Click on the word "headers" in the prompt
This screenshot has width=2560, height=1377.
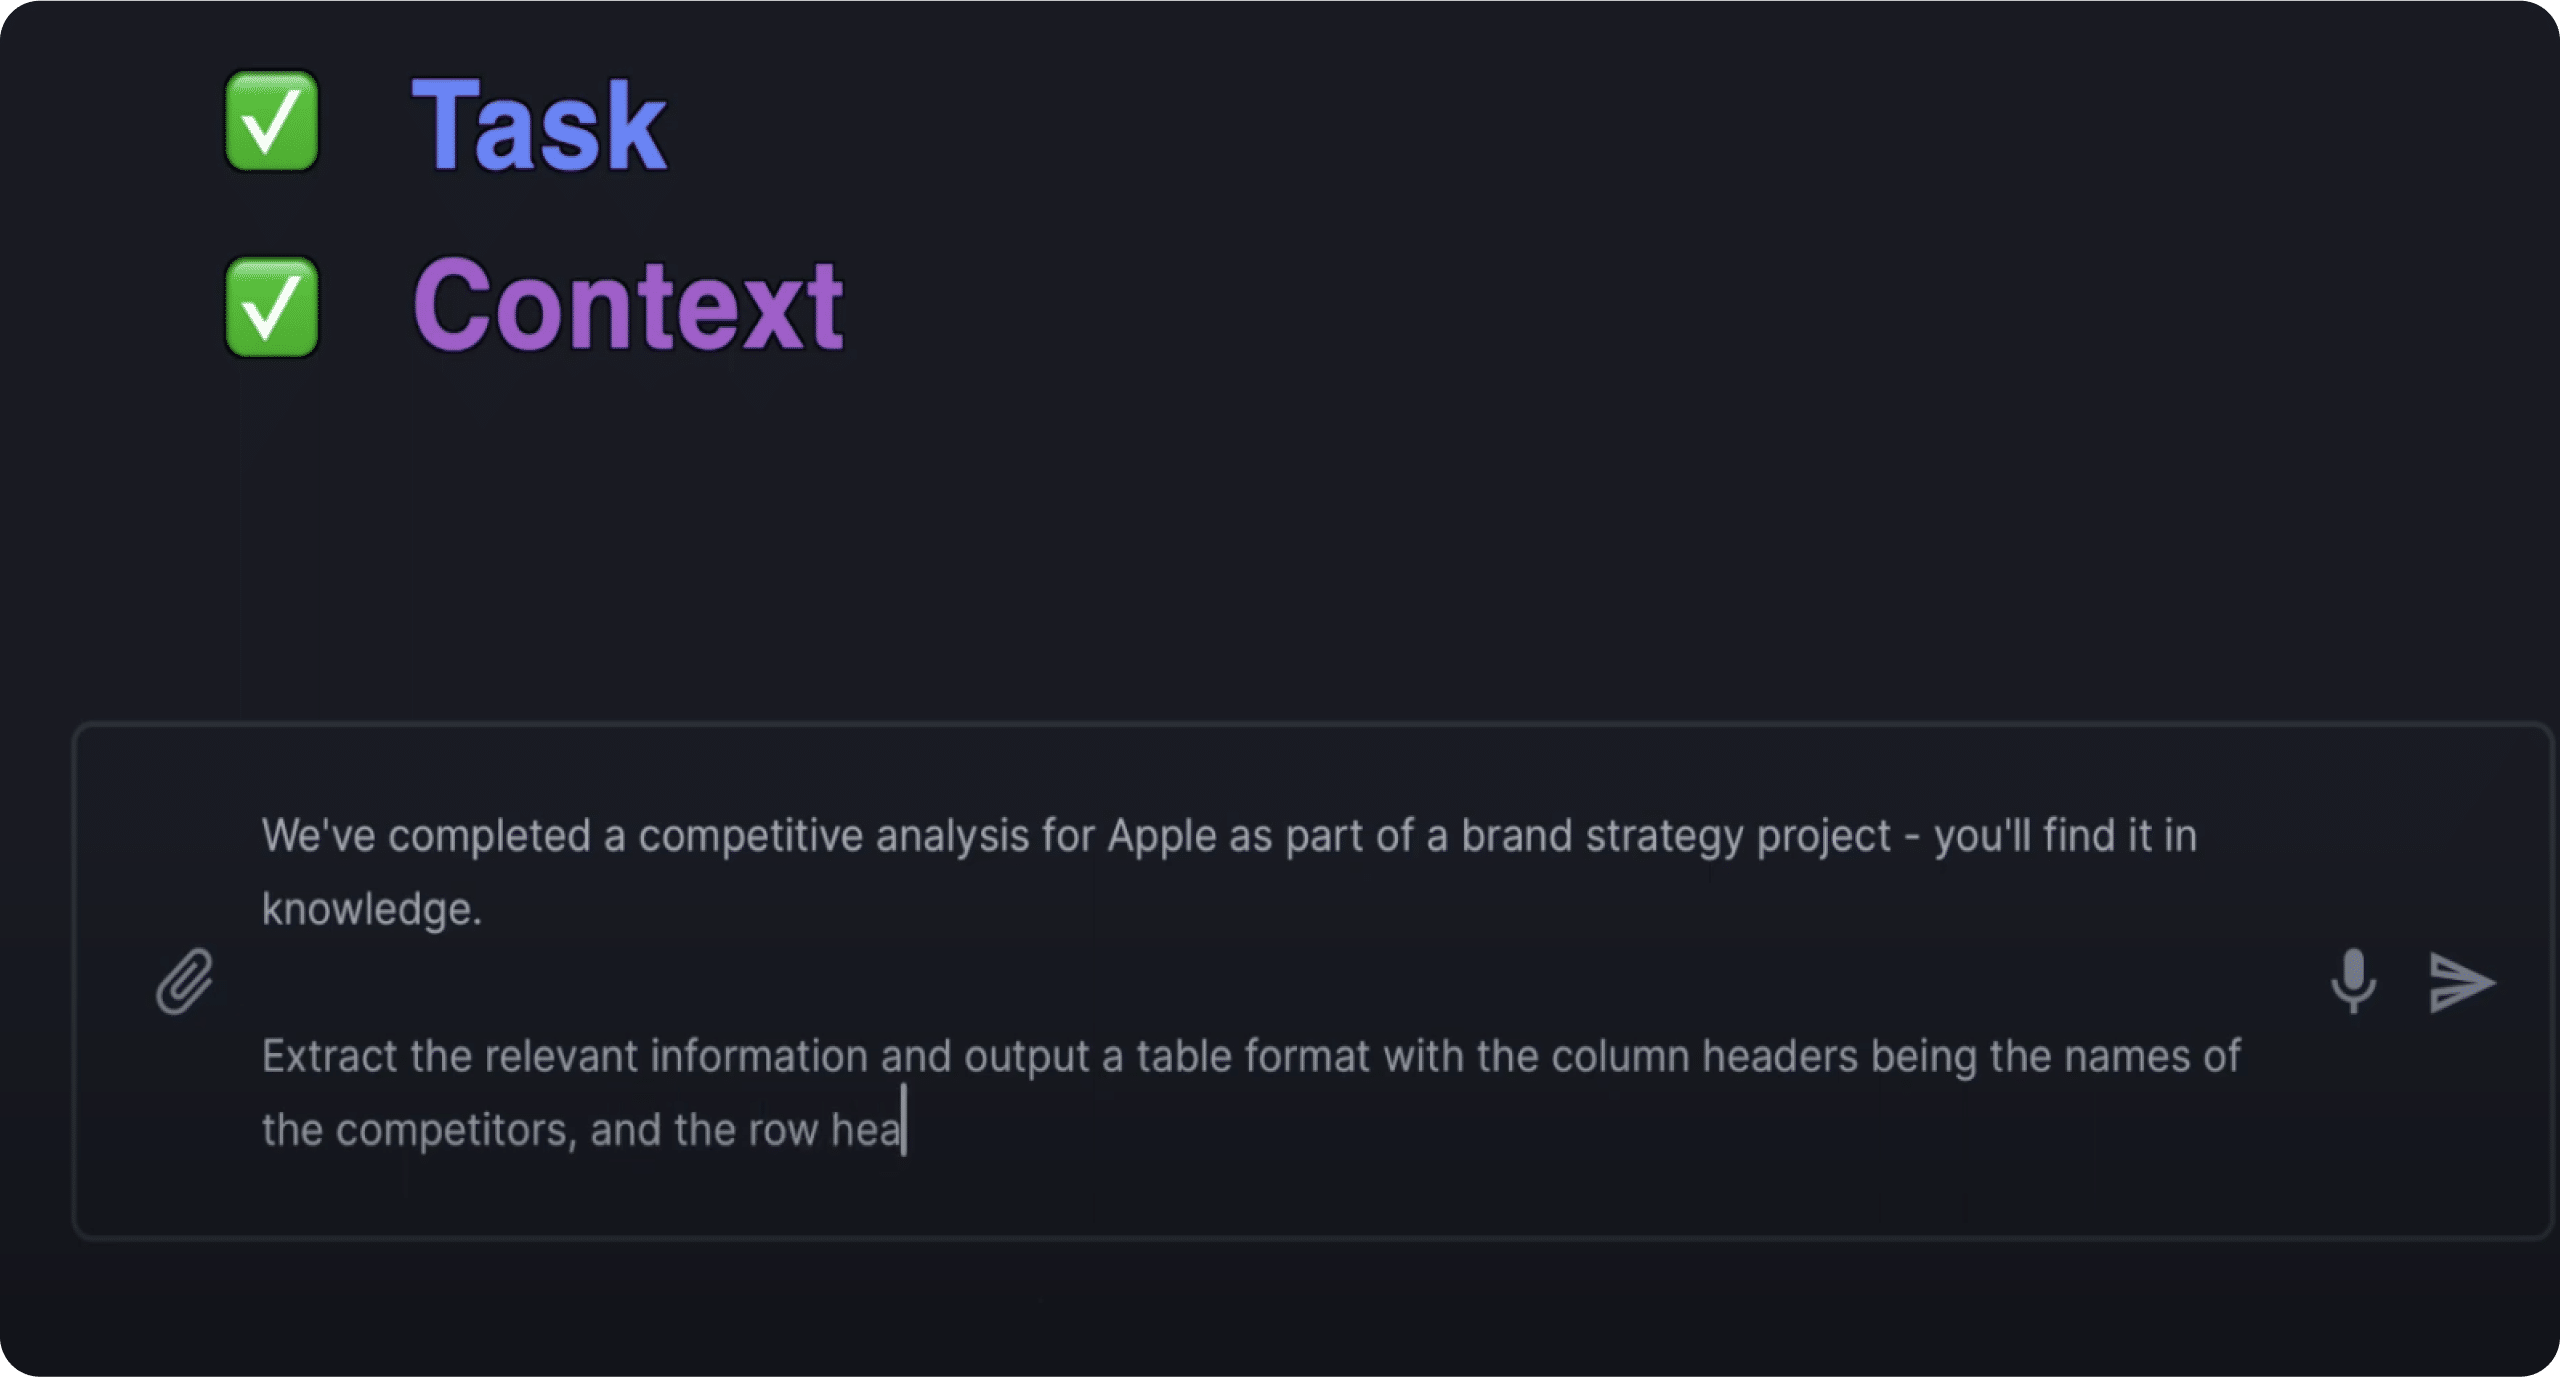coord(1779,1057)
